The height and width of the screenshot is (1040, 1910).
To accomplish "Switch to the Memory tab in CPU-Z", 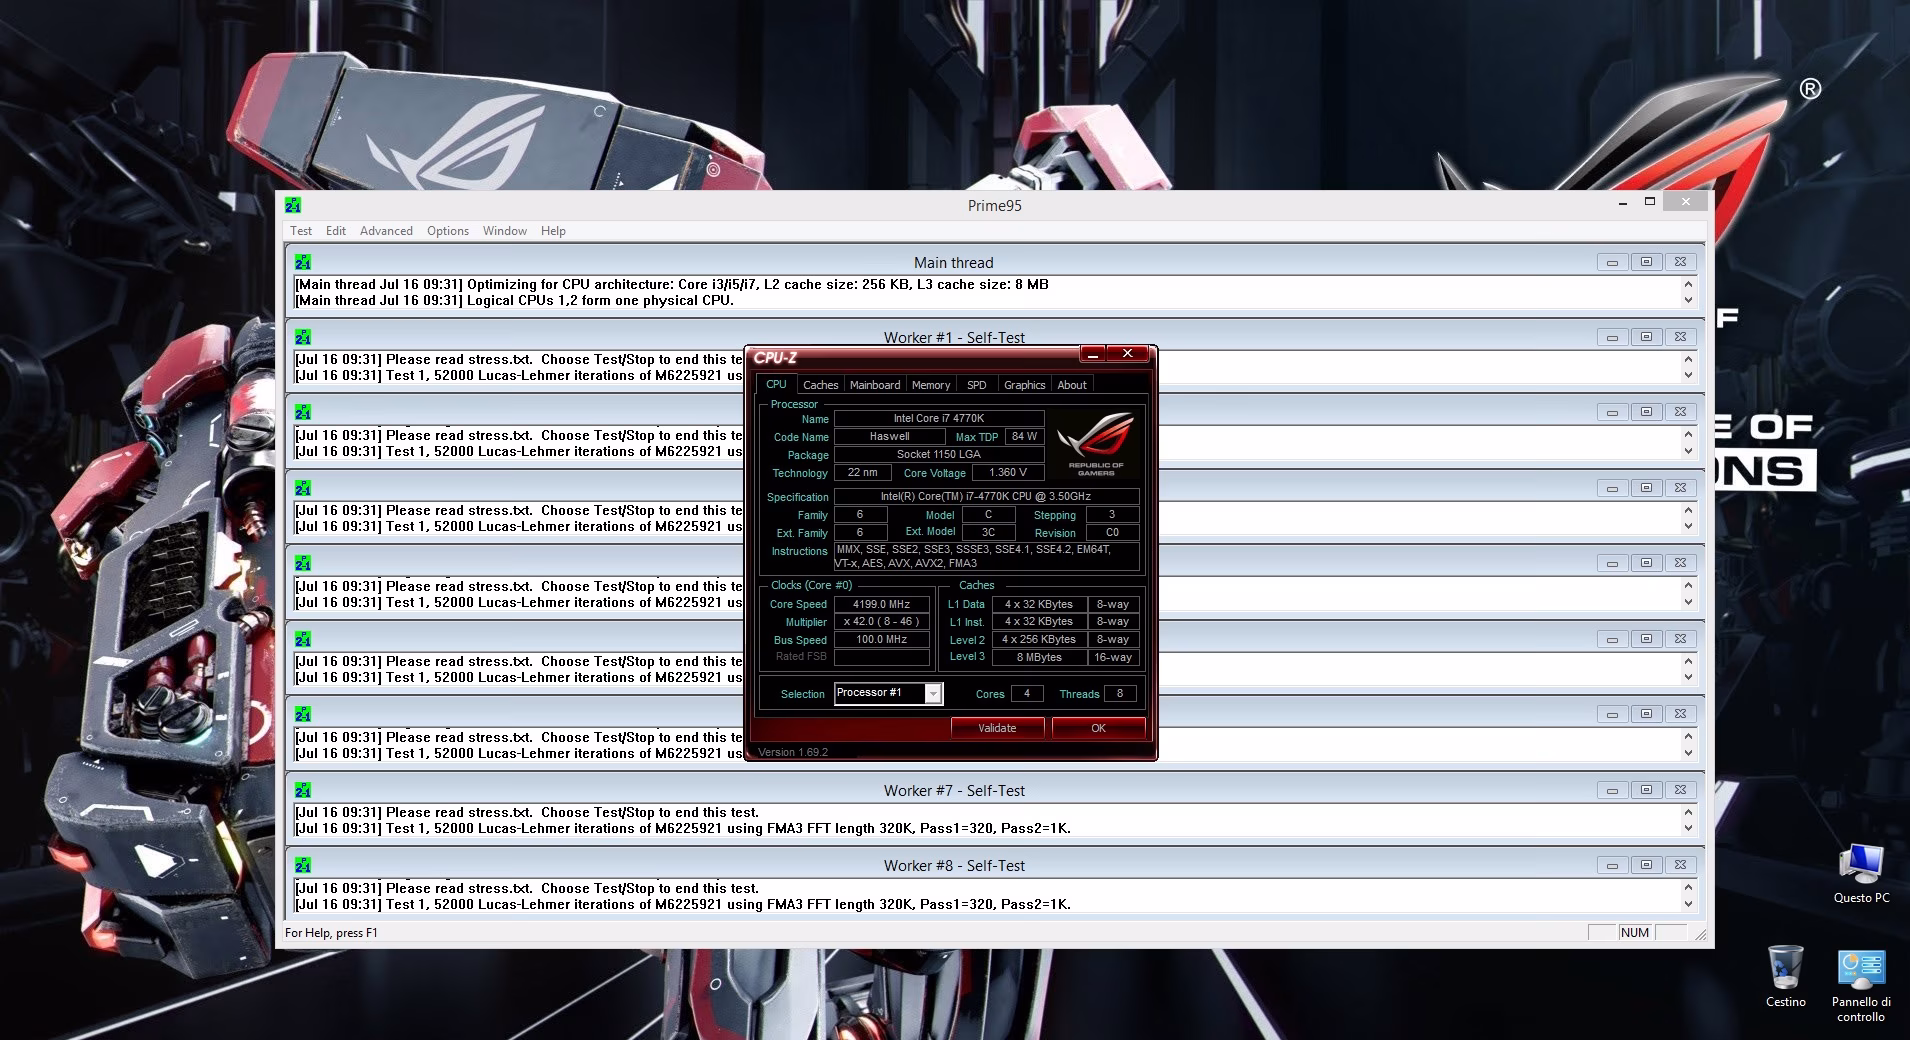I will tap(931, 385).
